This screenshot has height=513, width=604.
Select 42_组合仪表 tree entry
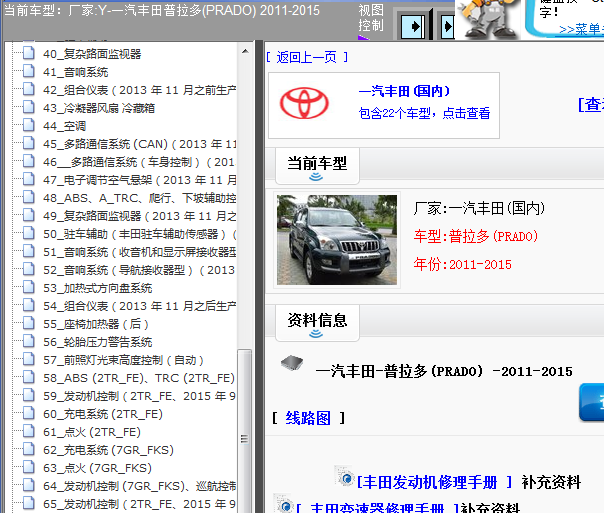click(139, 90)
